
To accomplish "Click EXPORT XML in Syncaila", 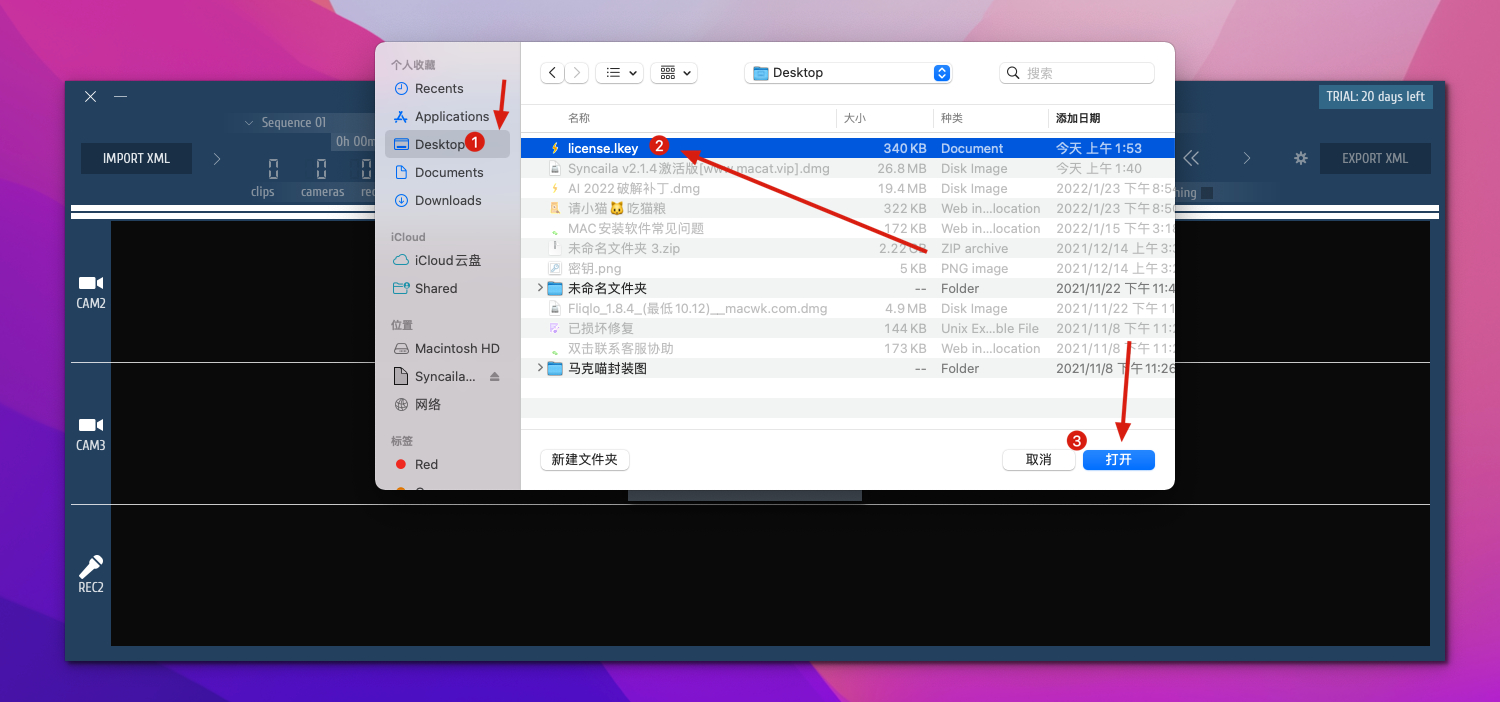I will (1375, 158).
